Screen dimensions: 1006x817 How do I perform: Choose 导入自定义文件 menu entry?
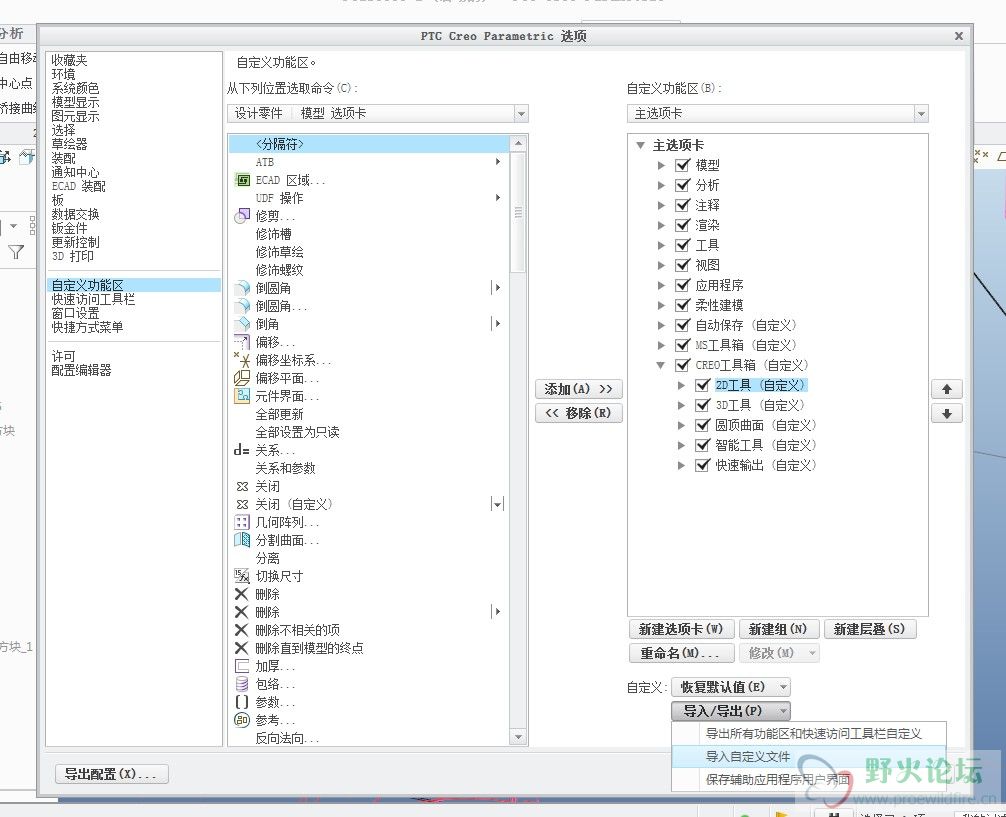coord(808,757)
